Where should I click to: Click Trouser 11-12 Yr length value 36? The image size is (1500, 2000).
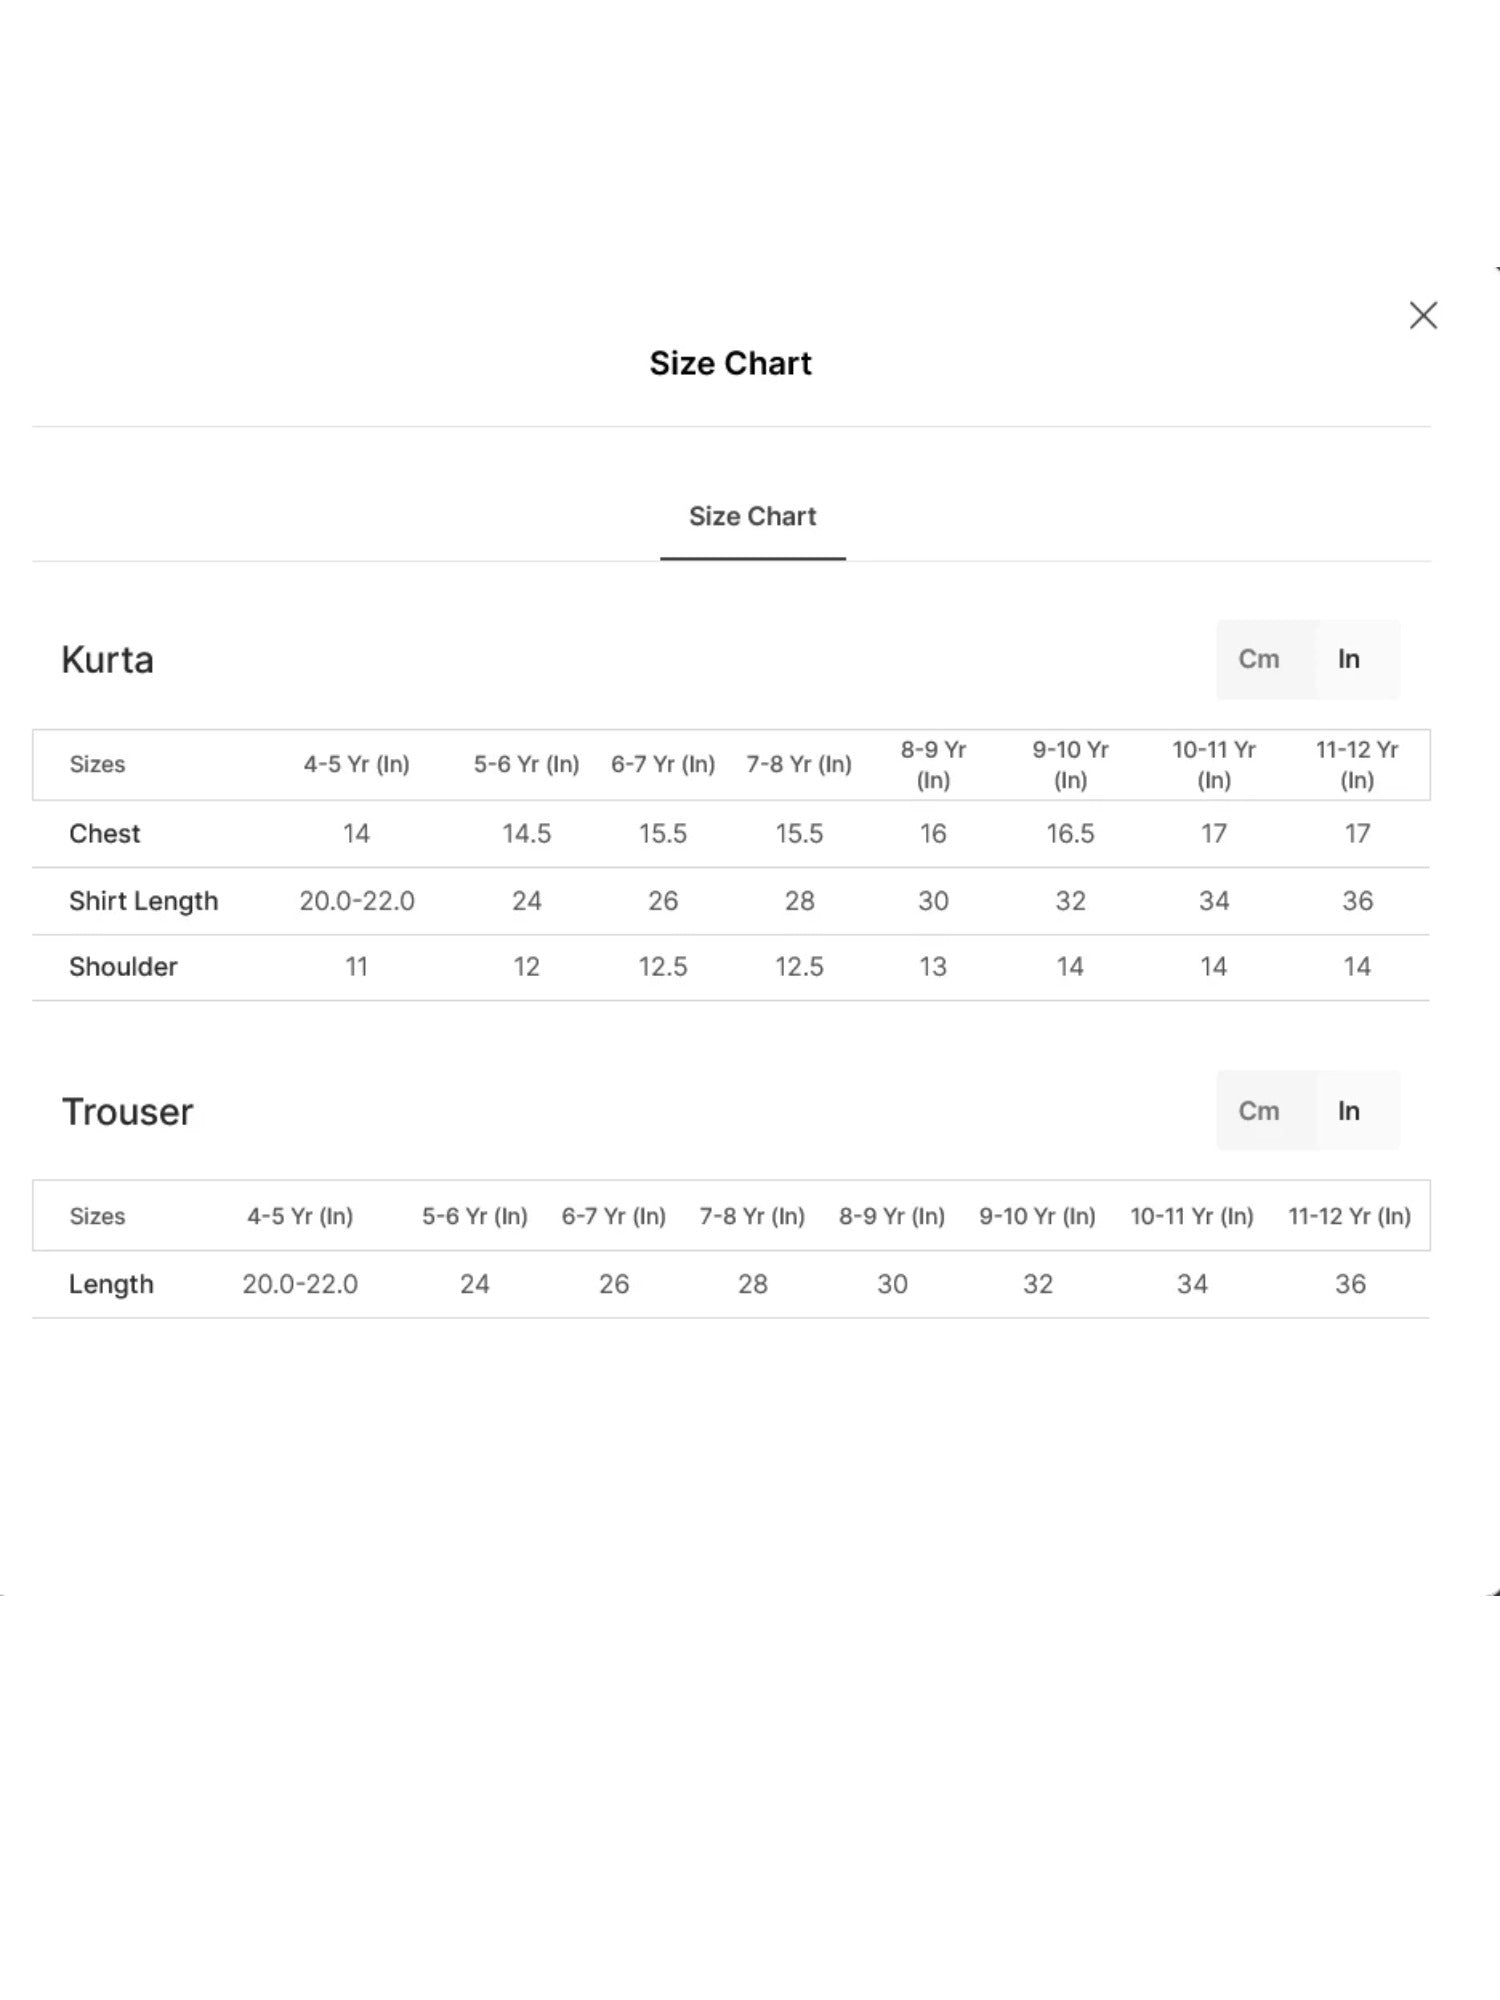[1350, 1284]
